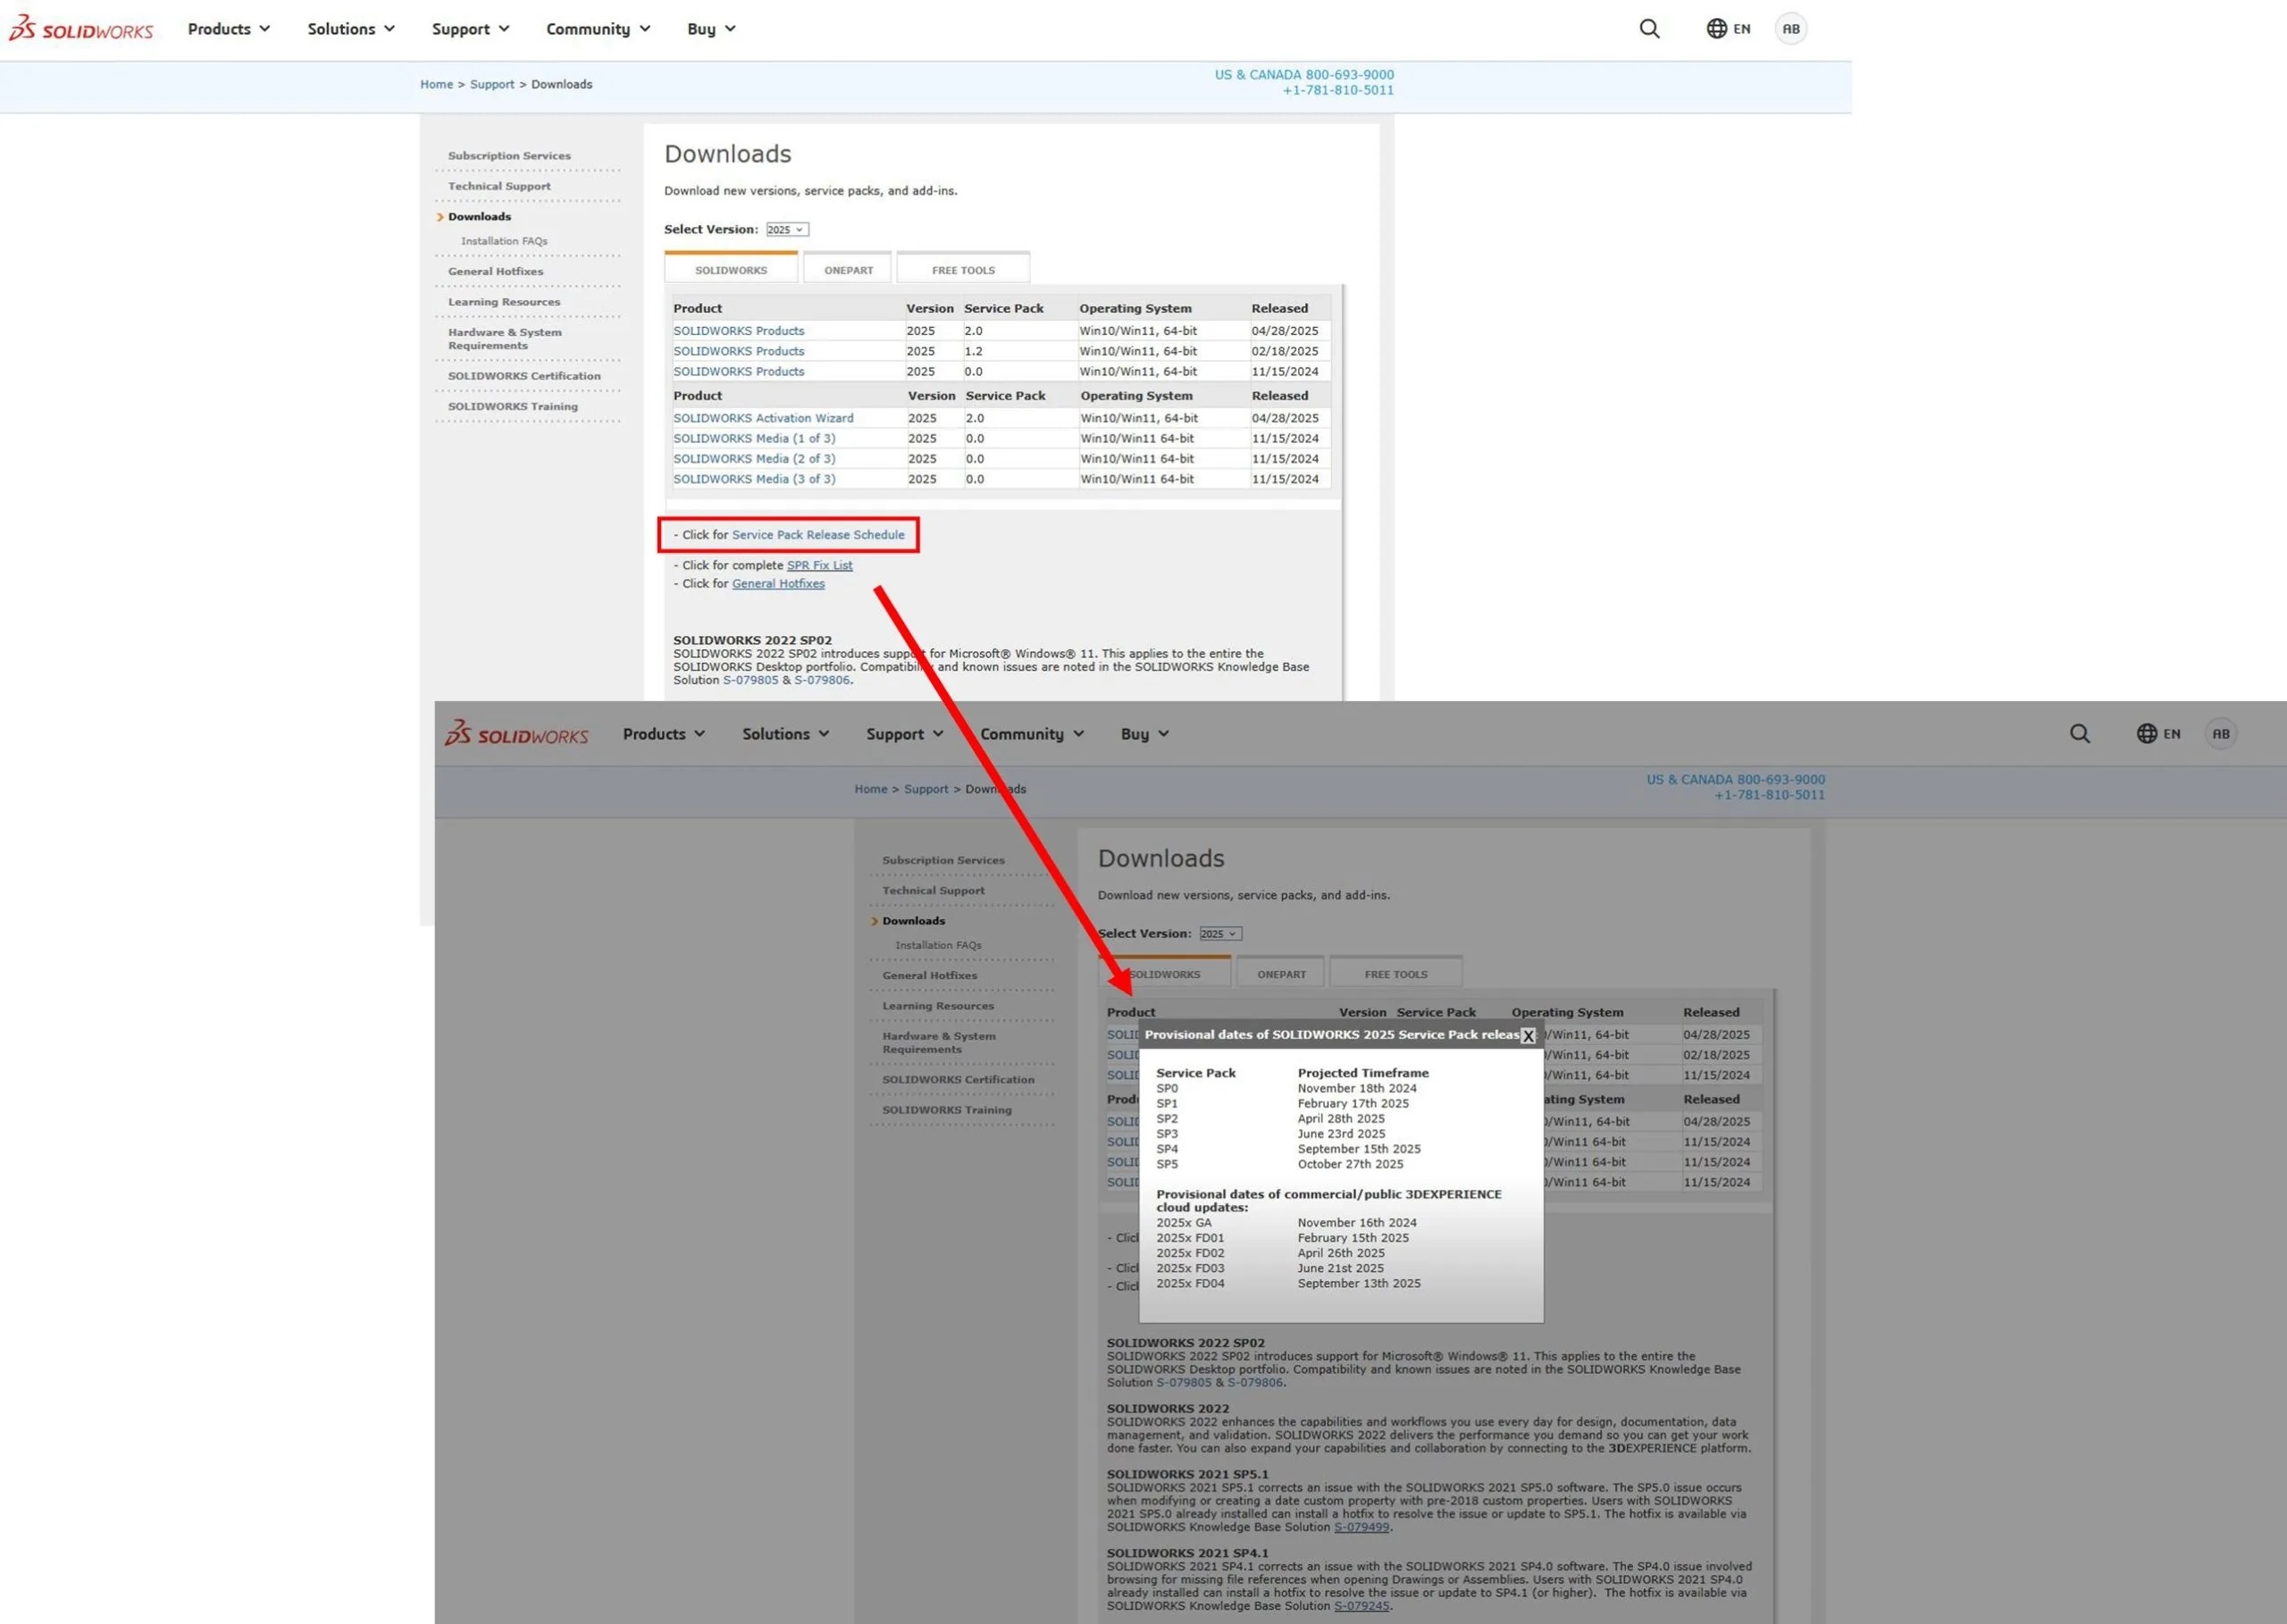Open Installation FAQs in the upper page sidebar
The image size is (2287, 1624).
point(504,241)
